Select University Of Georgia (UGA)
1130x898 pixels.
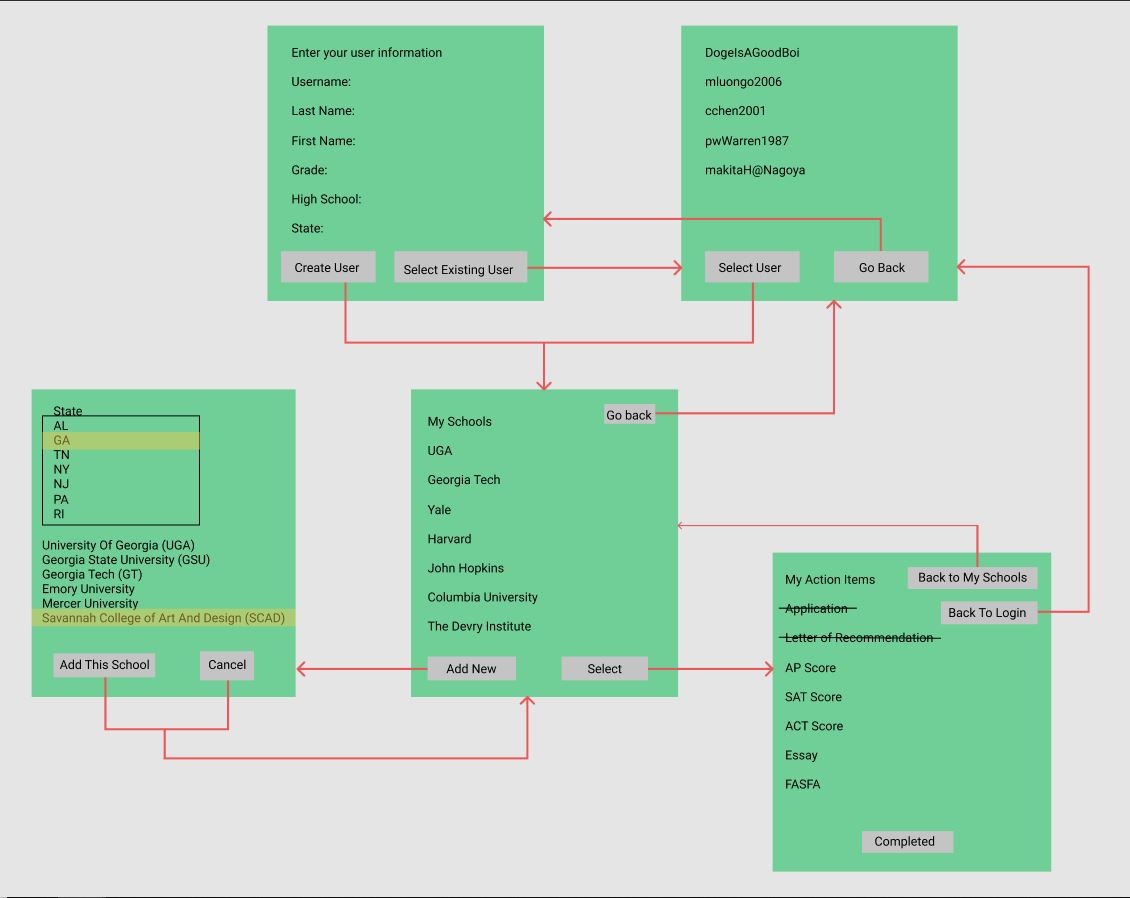tap(118, 545)
